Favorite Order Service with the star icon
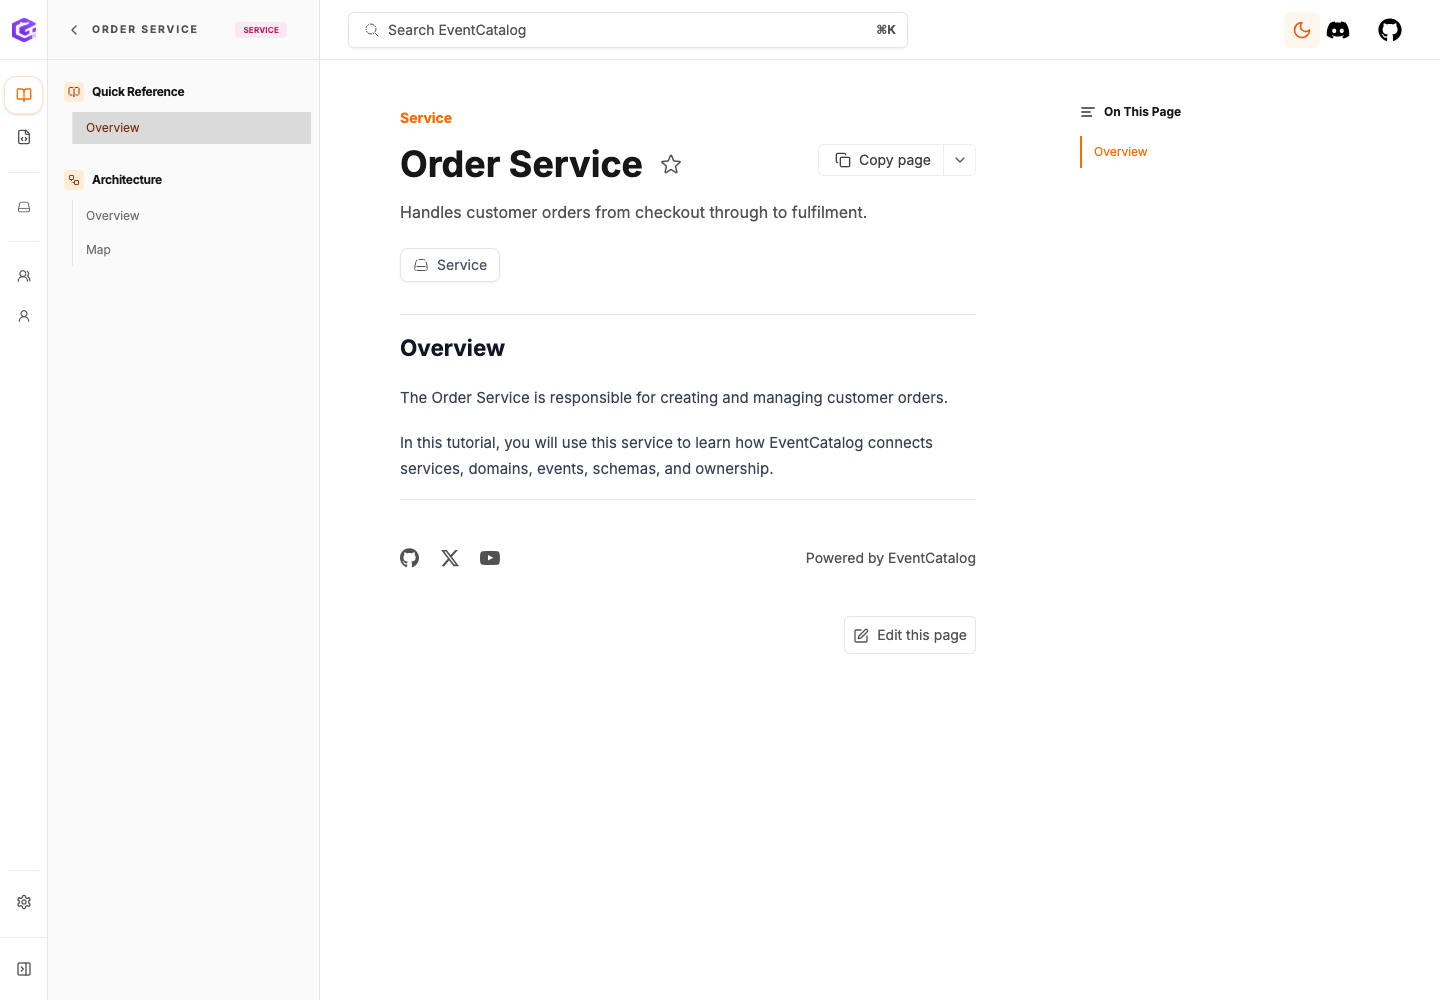 click(671, 164)
